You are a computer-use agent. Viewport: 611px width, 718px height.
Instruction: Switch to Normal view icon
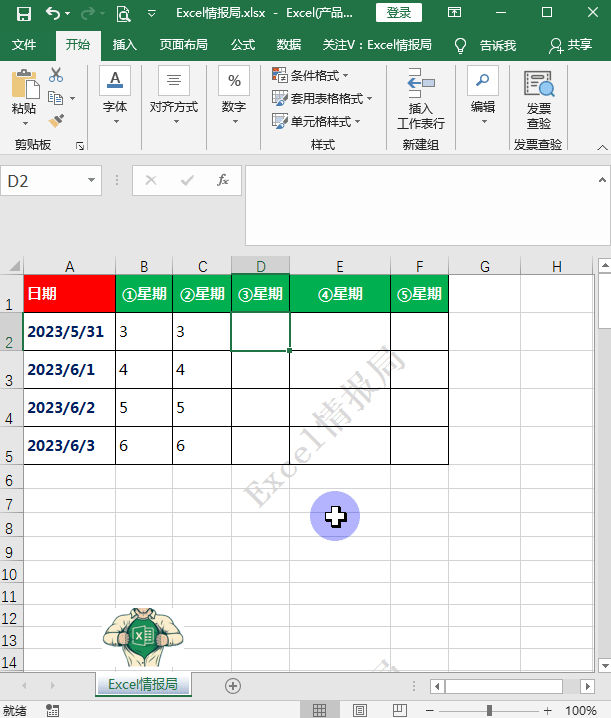(319, 710)
